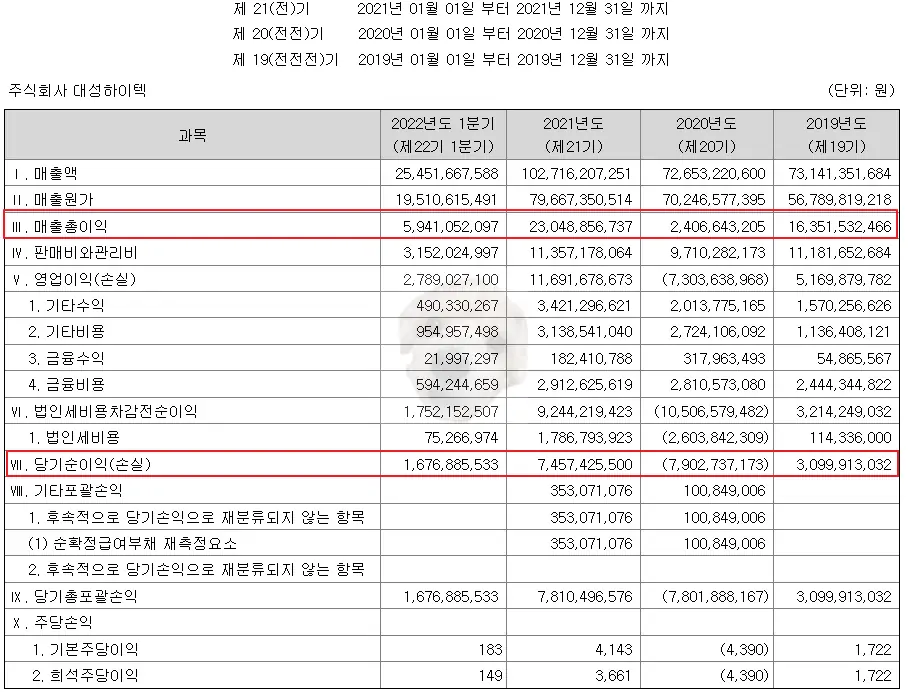Click cost of sales 79,667,350,514

(x=581, y=200)
